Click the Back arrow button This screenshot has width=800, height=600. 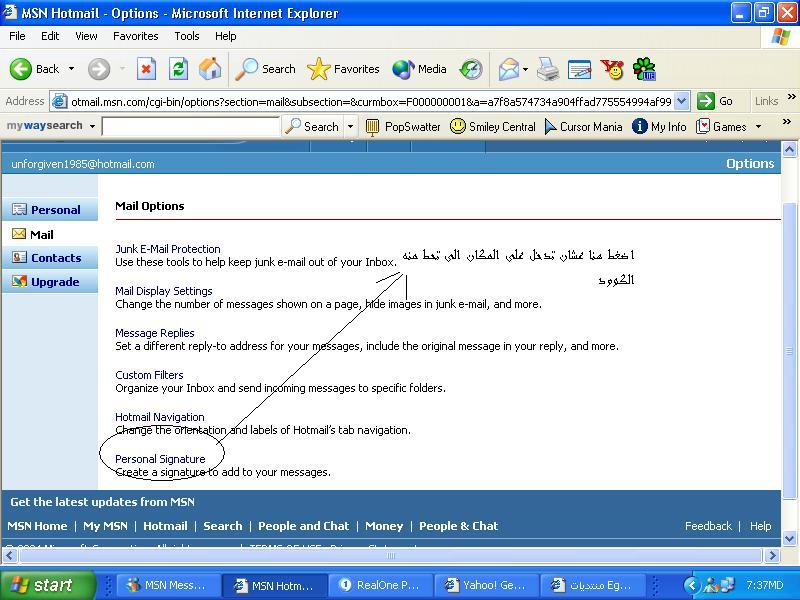(34, 69)
